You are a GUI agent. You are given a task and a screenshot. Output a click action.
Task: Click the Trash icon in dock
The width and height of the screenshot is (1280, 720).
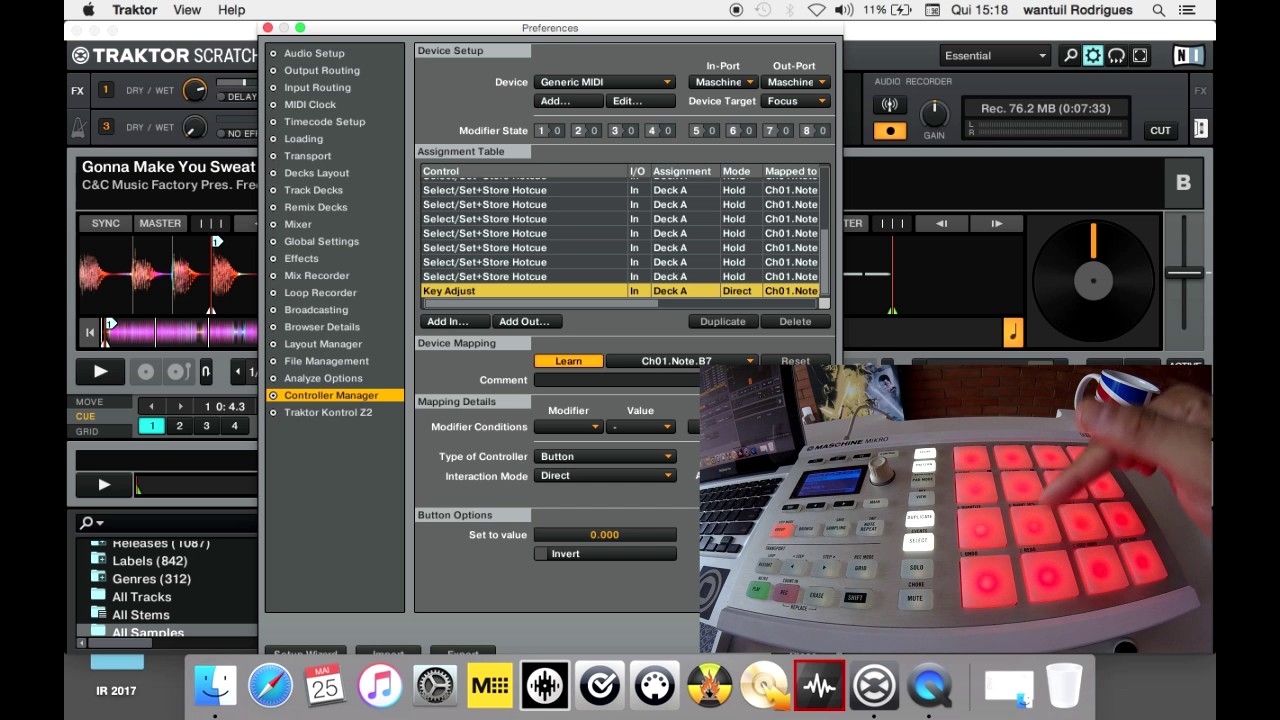coord(1064,686)
